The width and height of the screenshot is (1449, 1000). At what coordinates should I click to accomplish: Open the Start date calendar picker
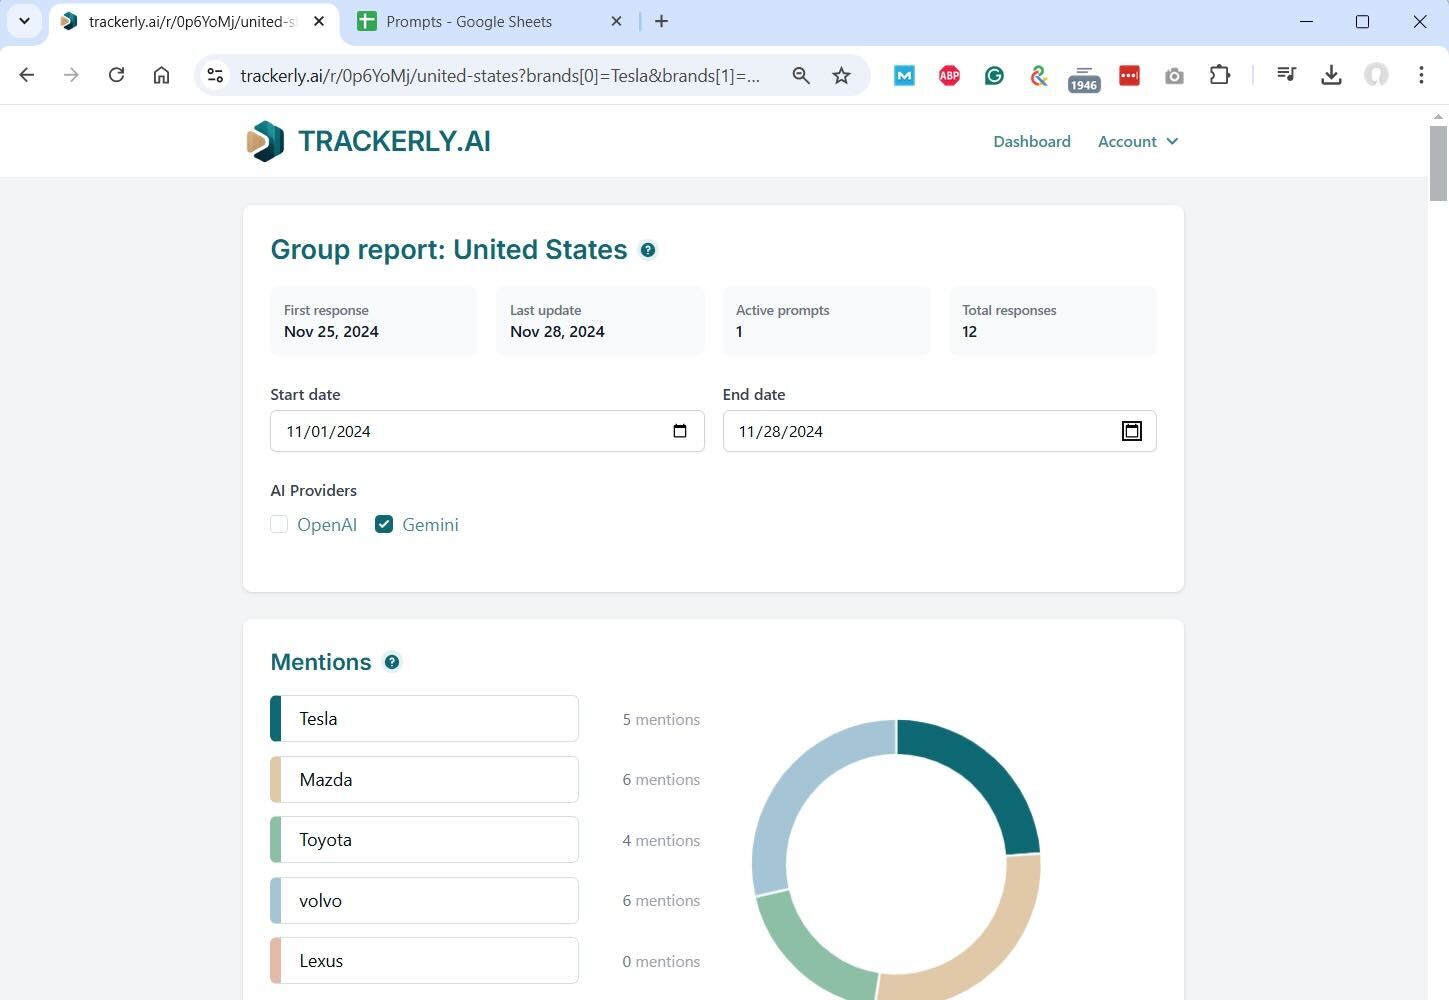coord(680,431)
